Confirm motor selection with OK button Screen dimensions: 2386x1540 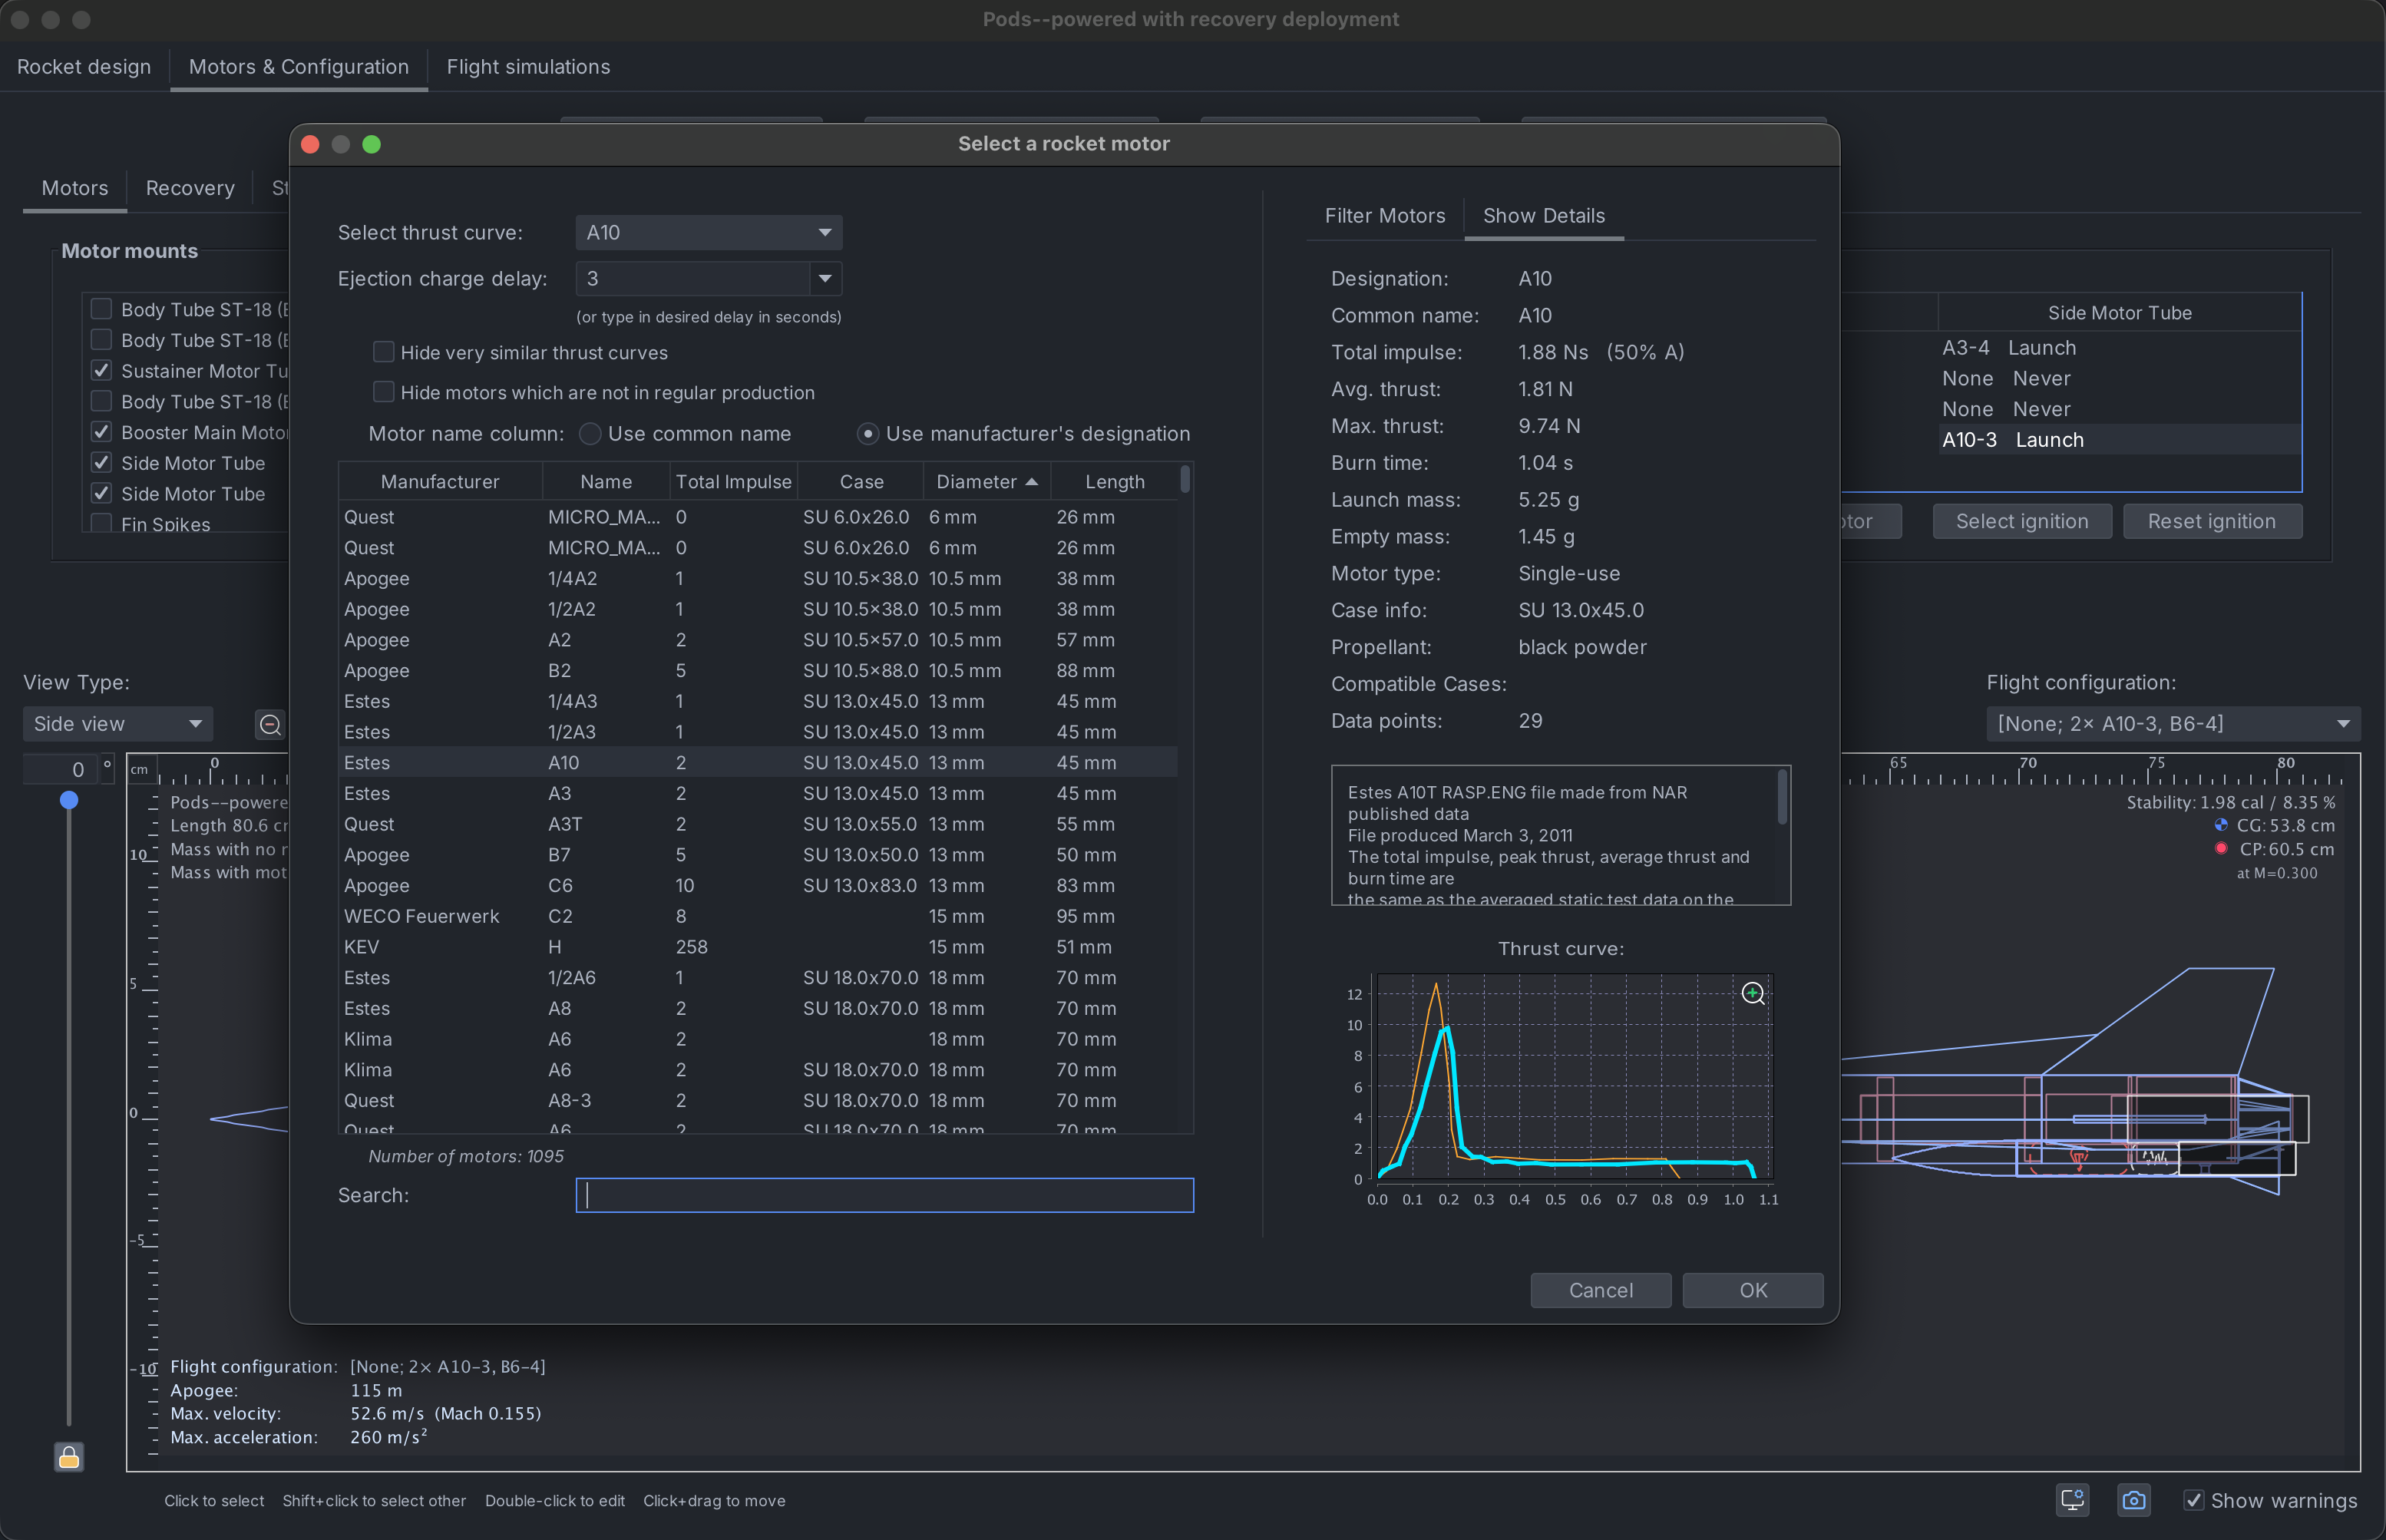pos(1751,1290)
